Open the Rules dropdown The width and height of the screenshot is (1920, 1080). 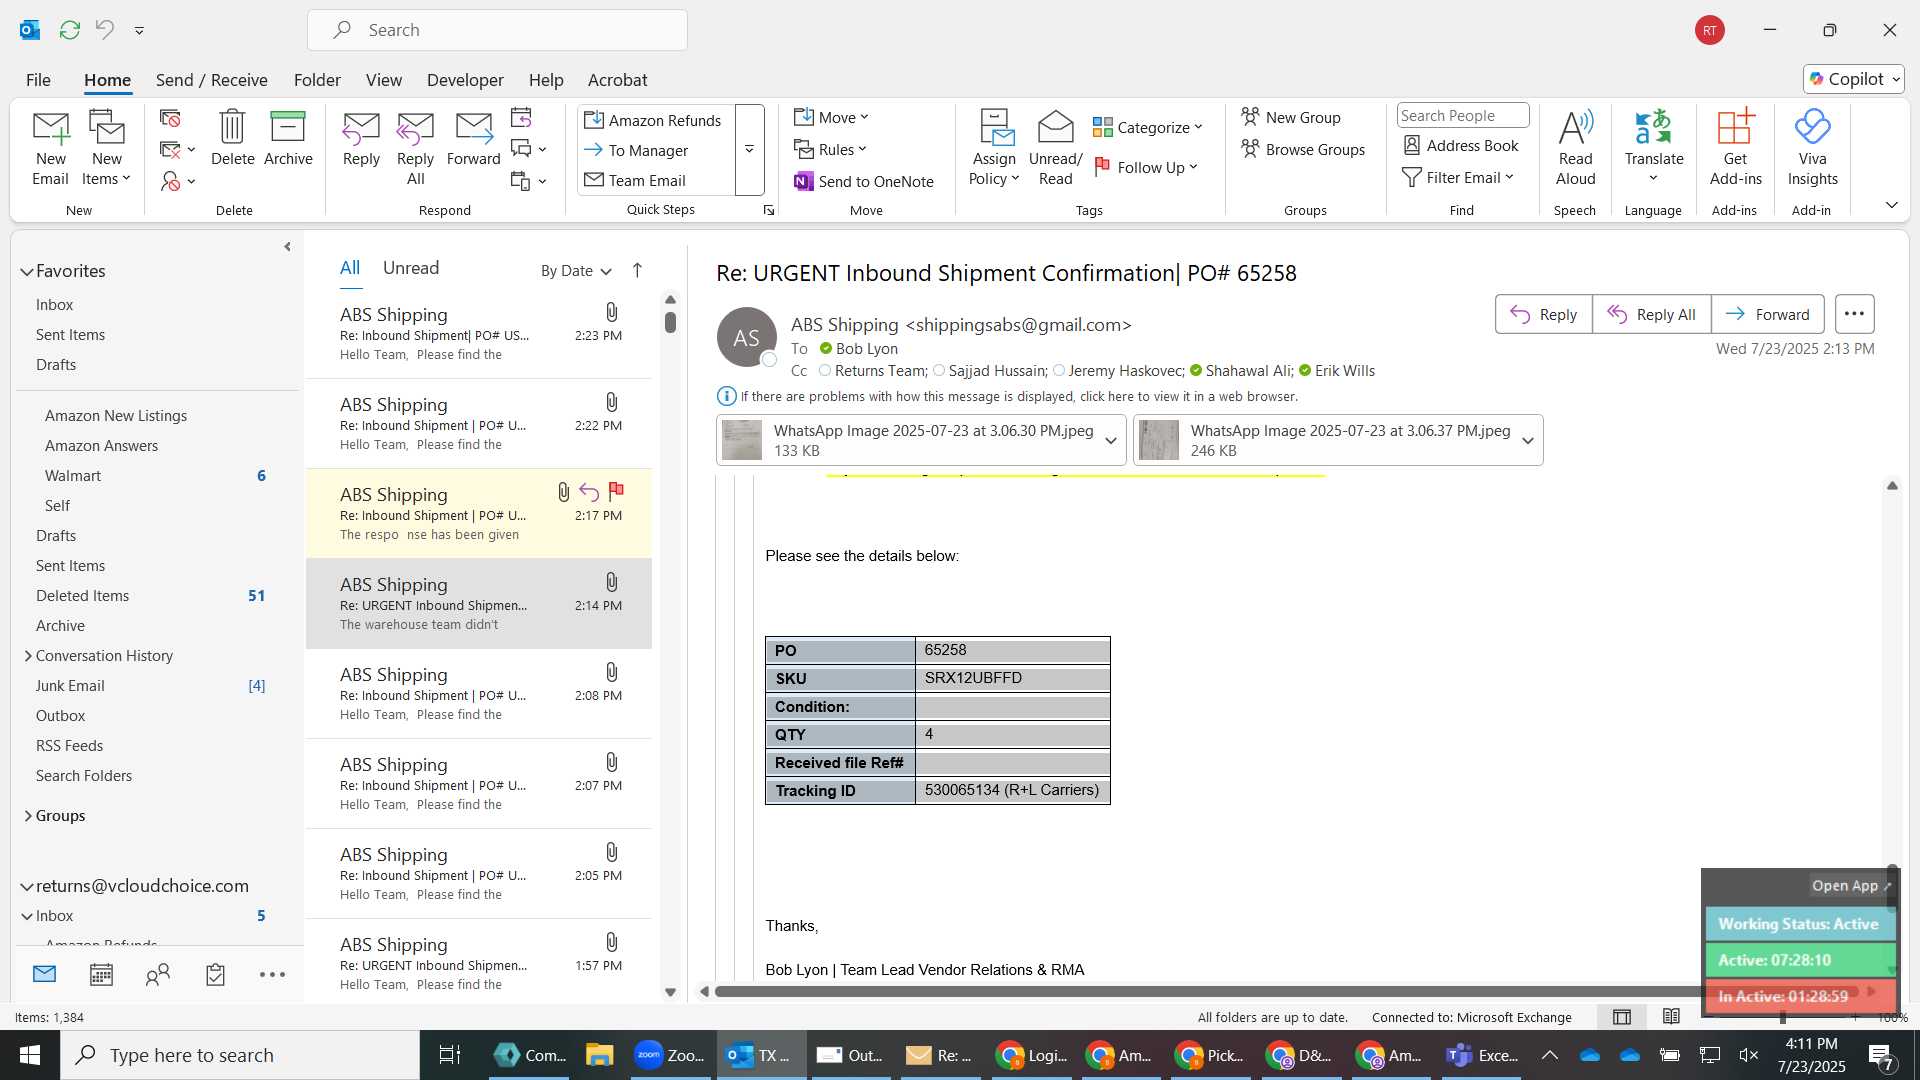coord(830,150)
